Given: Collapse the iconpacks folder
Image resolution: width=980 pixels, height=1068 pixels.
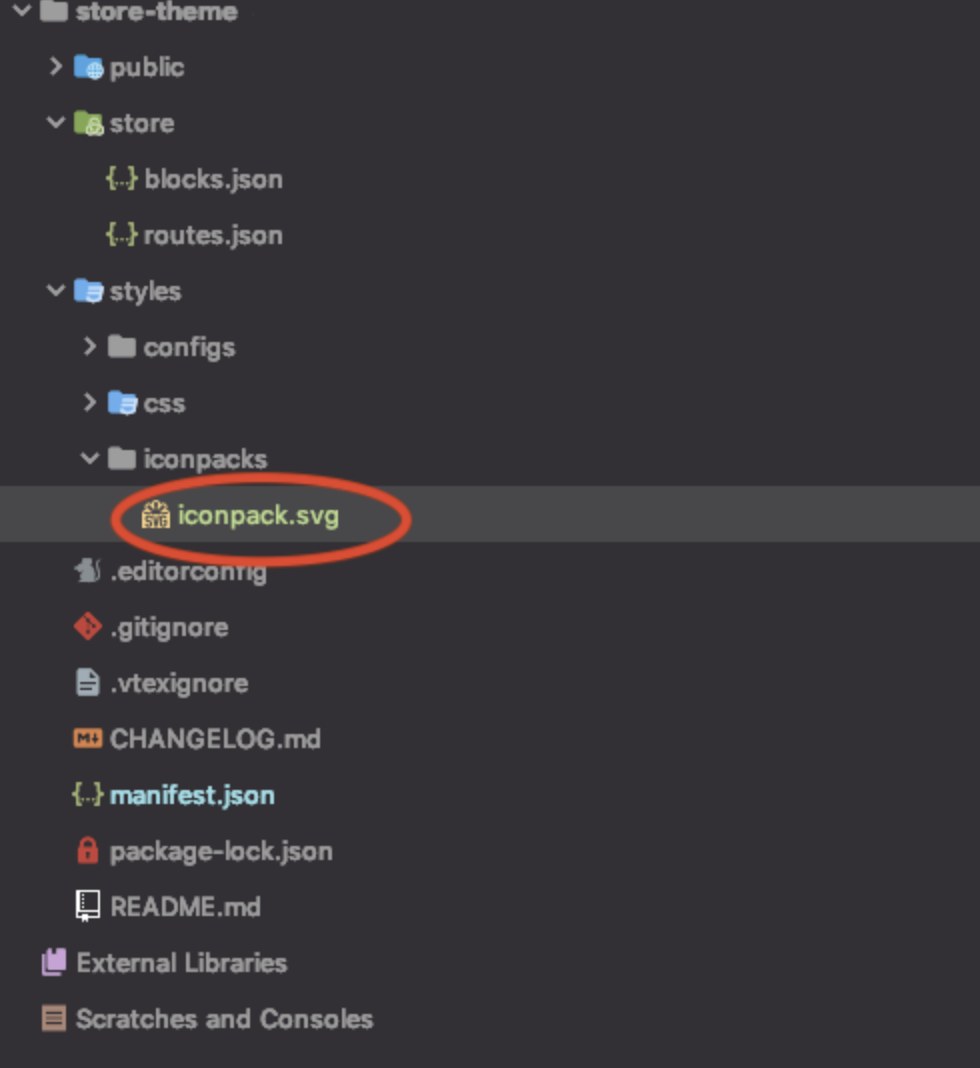Looking at the screenshot, I should (x=89, y=458).
